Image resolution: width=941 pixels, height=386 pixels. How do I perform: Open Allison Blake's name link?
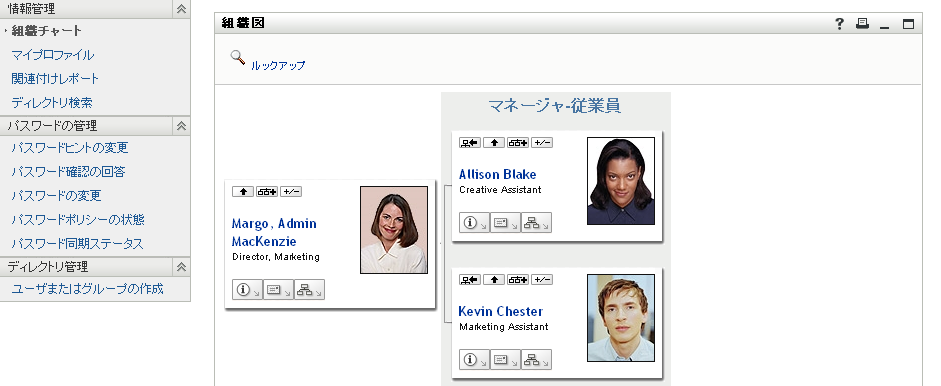click(498, 175)
